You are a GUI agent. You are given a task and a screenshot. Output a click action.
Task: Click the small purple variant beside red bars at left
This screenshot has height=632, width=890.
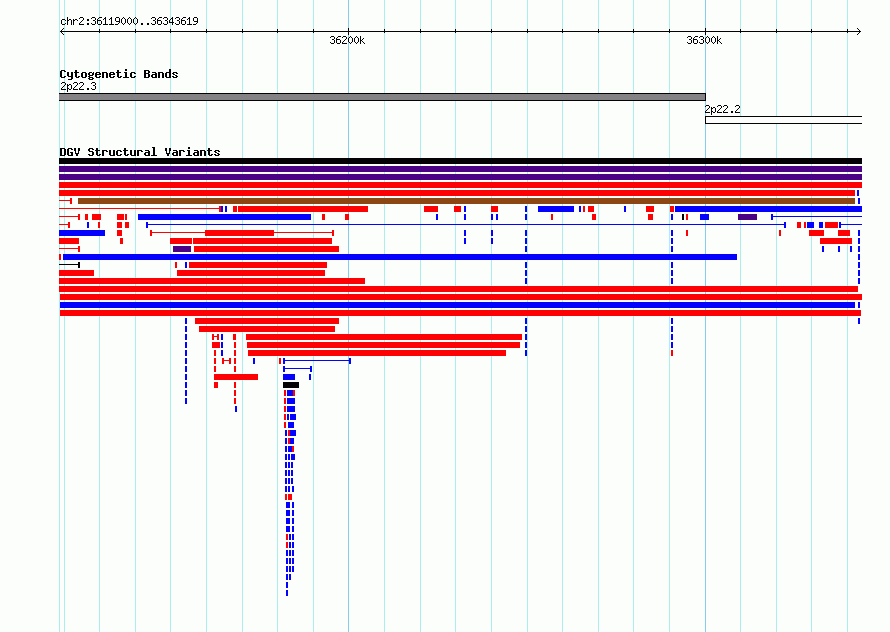pos(182,249)
